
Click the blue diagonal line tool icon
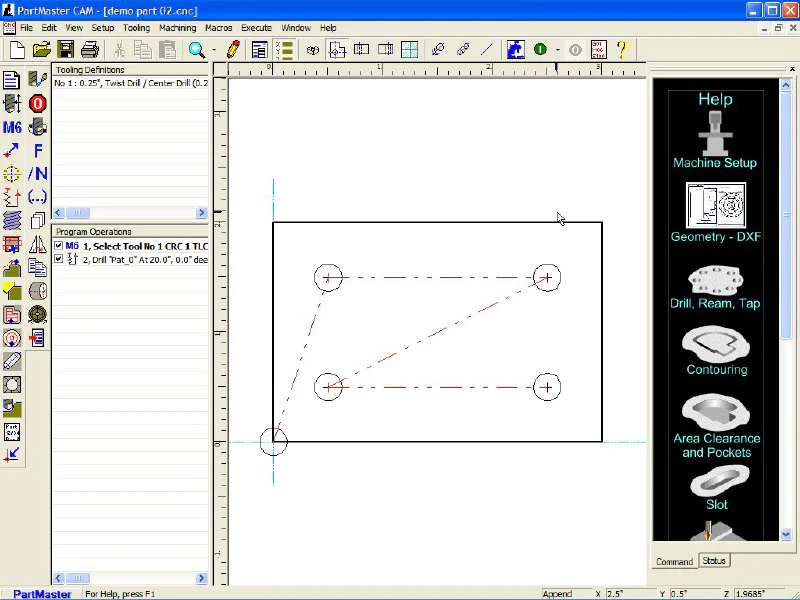487,49
